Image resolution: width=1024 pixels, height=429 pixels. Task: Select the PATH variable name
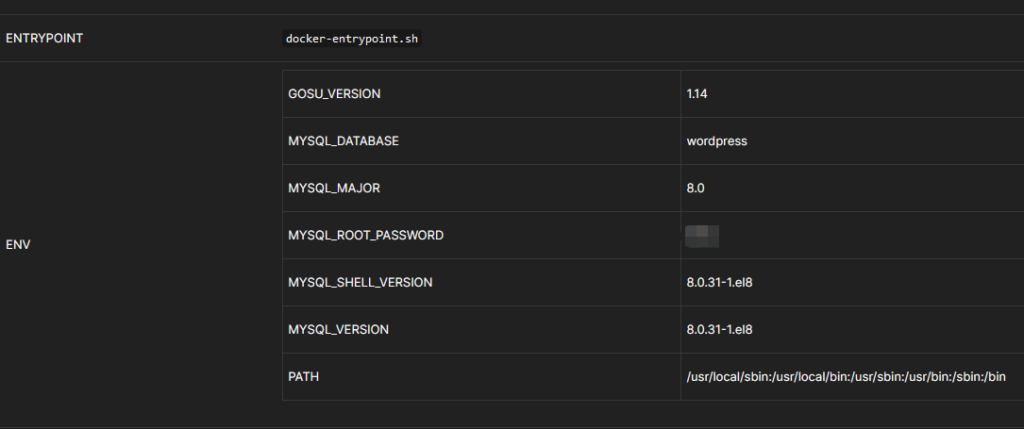point(304,376)
